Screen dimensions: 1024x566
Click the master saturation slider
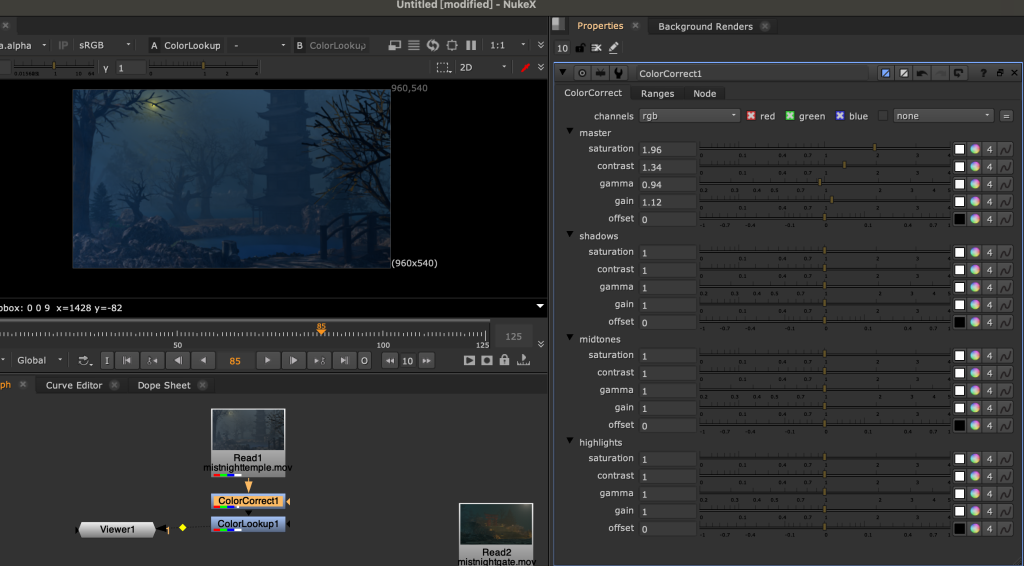pos(825,149)
